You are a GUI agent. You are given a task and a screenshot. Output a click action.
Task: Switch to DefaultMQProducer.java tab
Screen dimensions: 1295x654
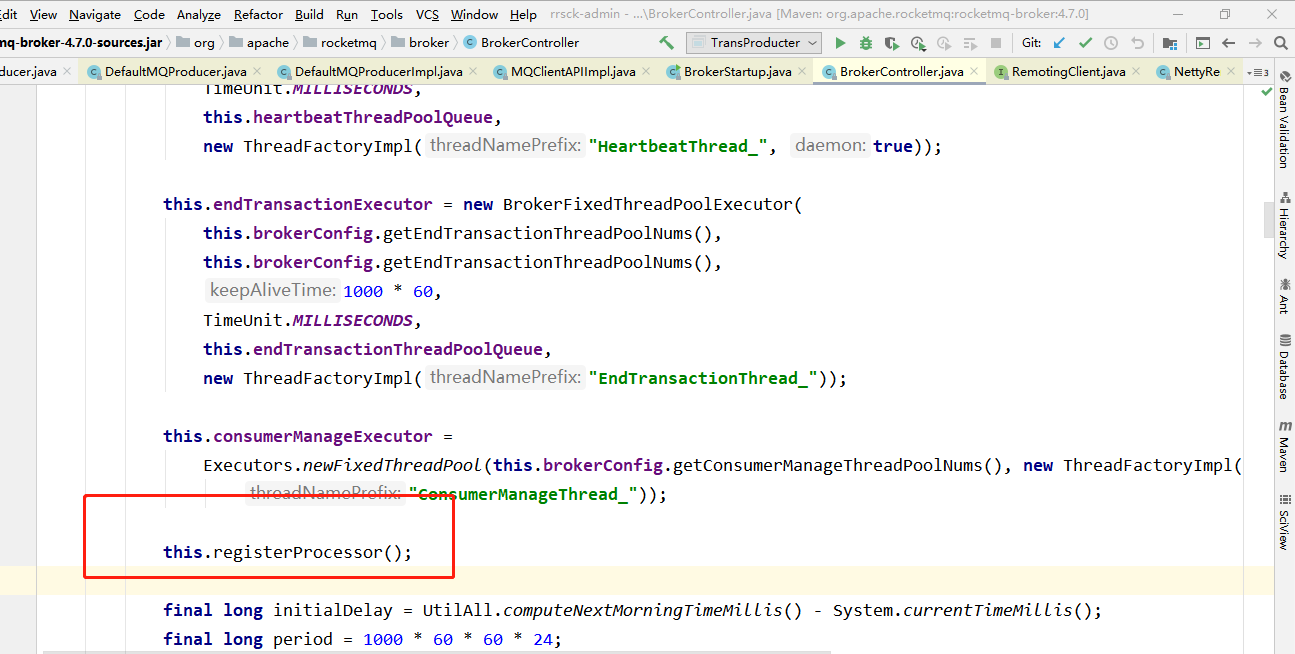click(176, 72)
